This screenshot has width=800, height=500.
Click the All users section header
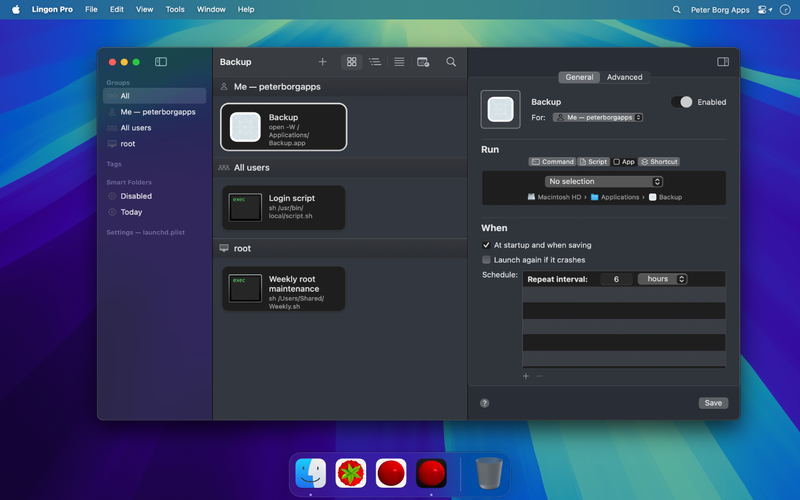(340, 167)
